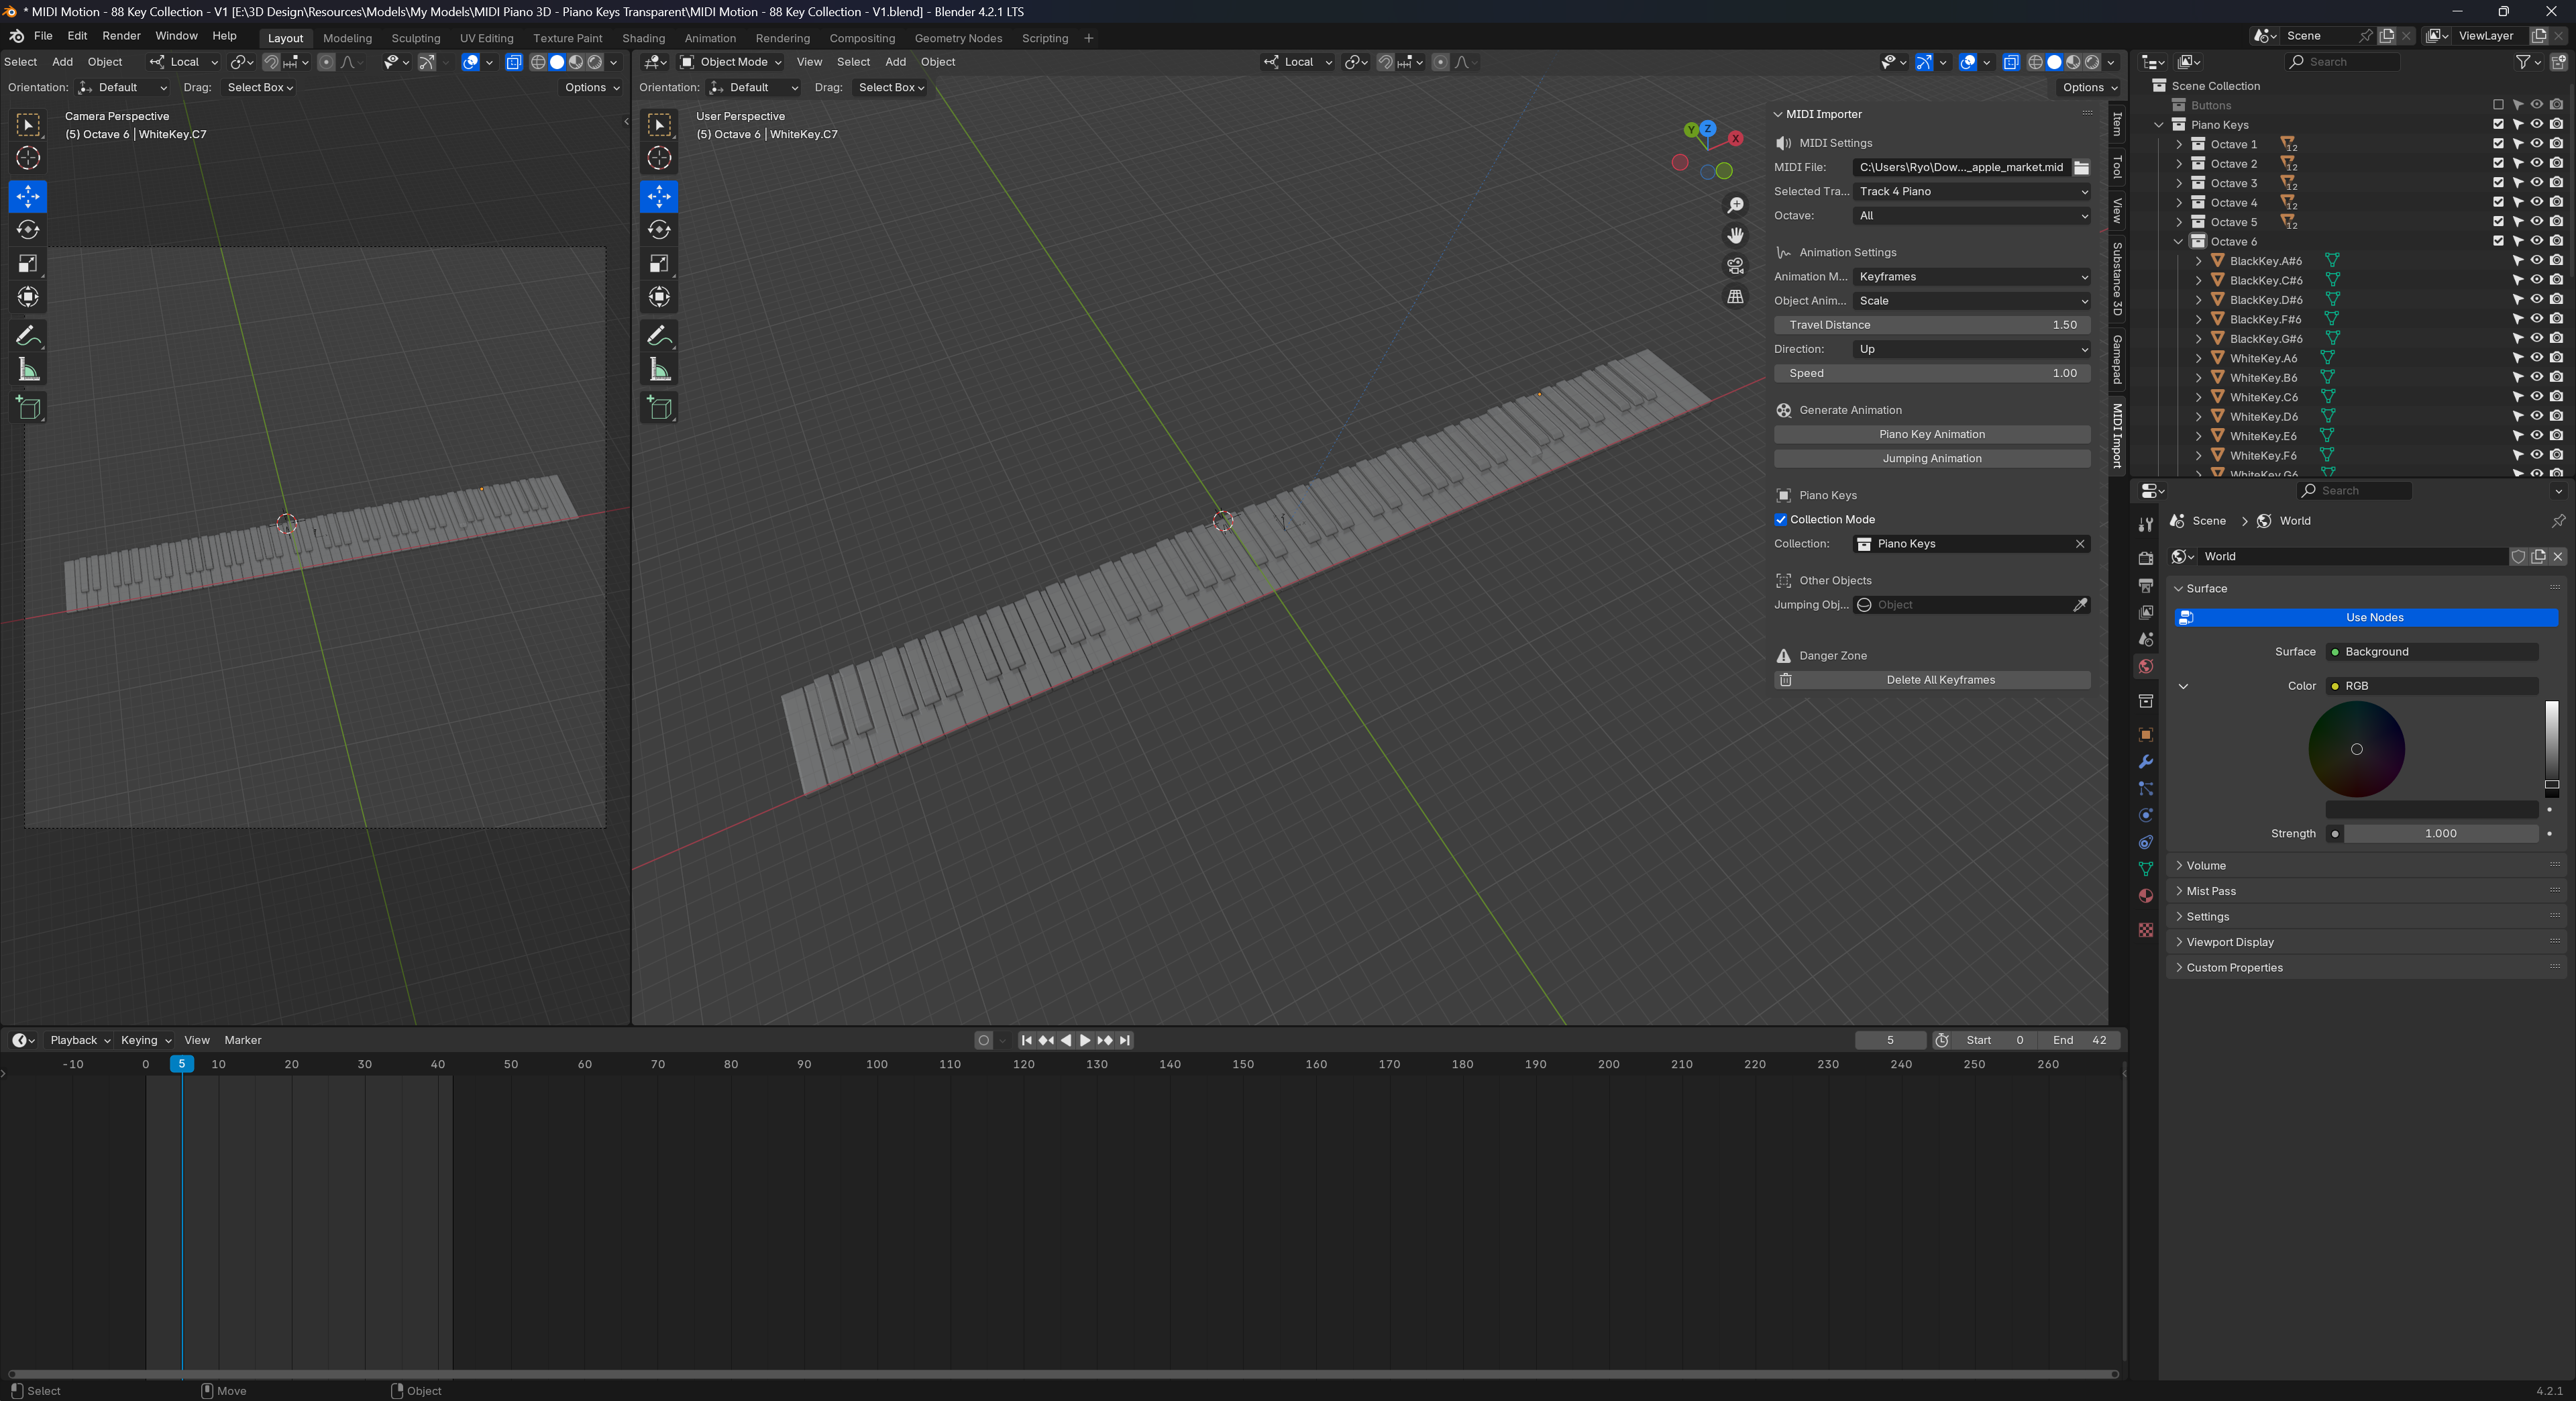Screen dimensions: 2576x1401
Task: Hide WhiteKey.C6 in viewport
Action: [2537, 397]
